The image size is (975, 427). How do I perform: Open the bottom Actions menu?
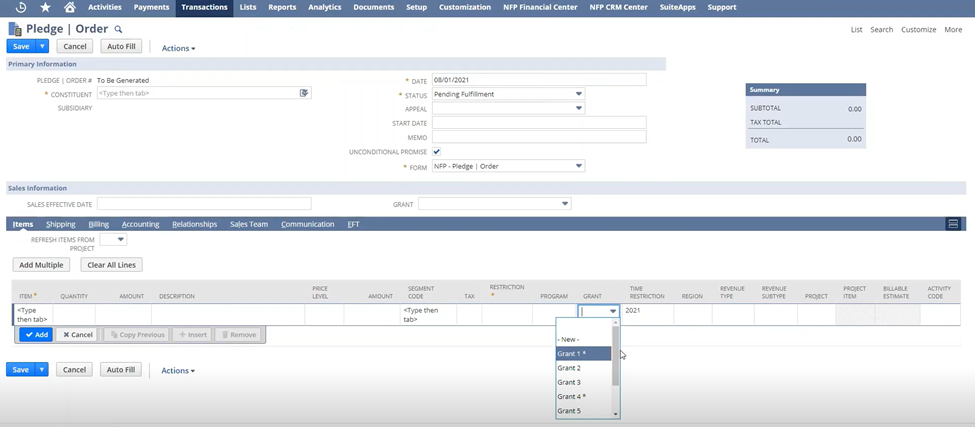coord(178,370)
